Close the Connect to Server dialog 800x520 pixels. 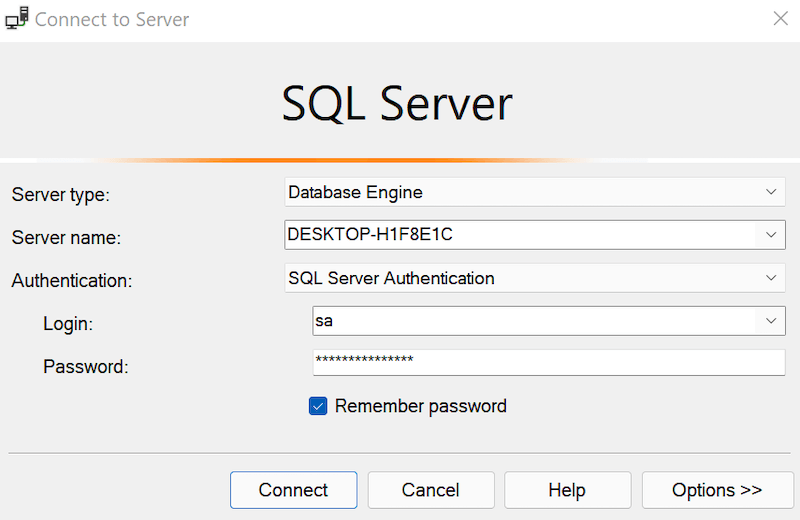click(780, 18)
